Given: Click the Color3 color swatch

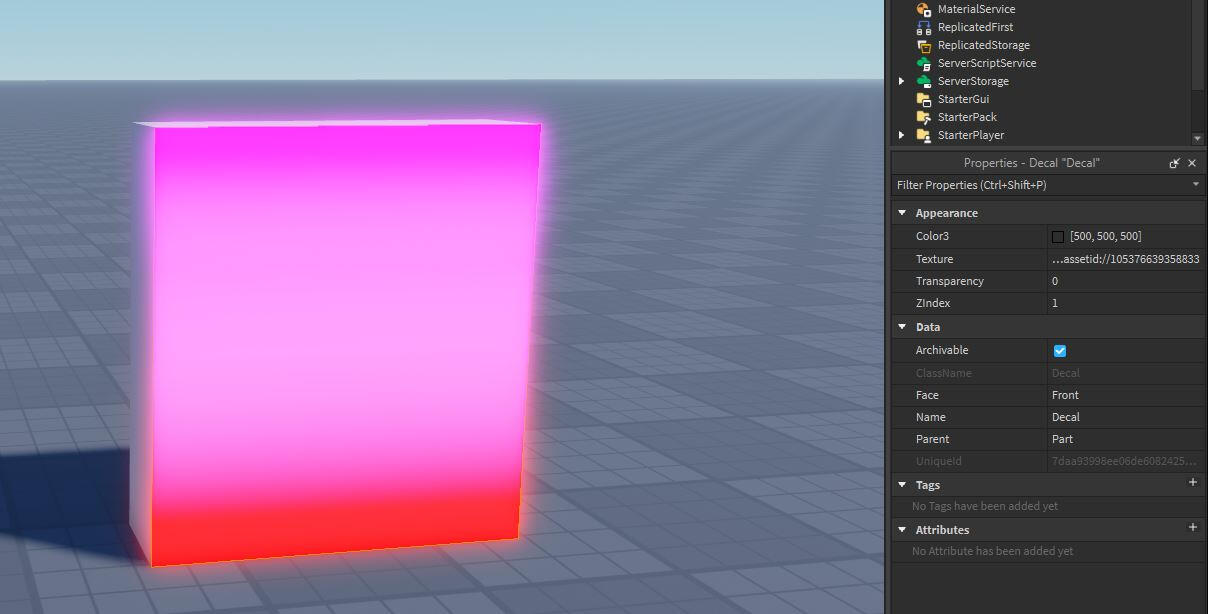Looking at the screenshot, I should [x=1058, y=237].
